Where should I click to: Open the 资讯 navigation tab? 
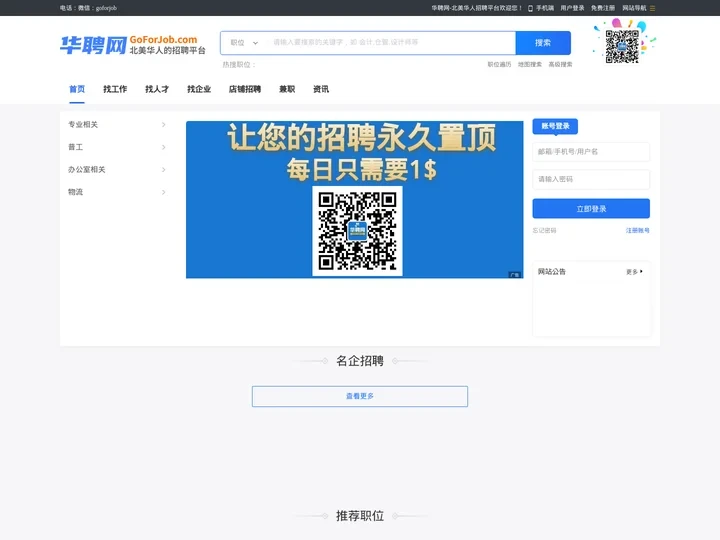pyautogui.click(x=321, y=89)
